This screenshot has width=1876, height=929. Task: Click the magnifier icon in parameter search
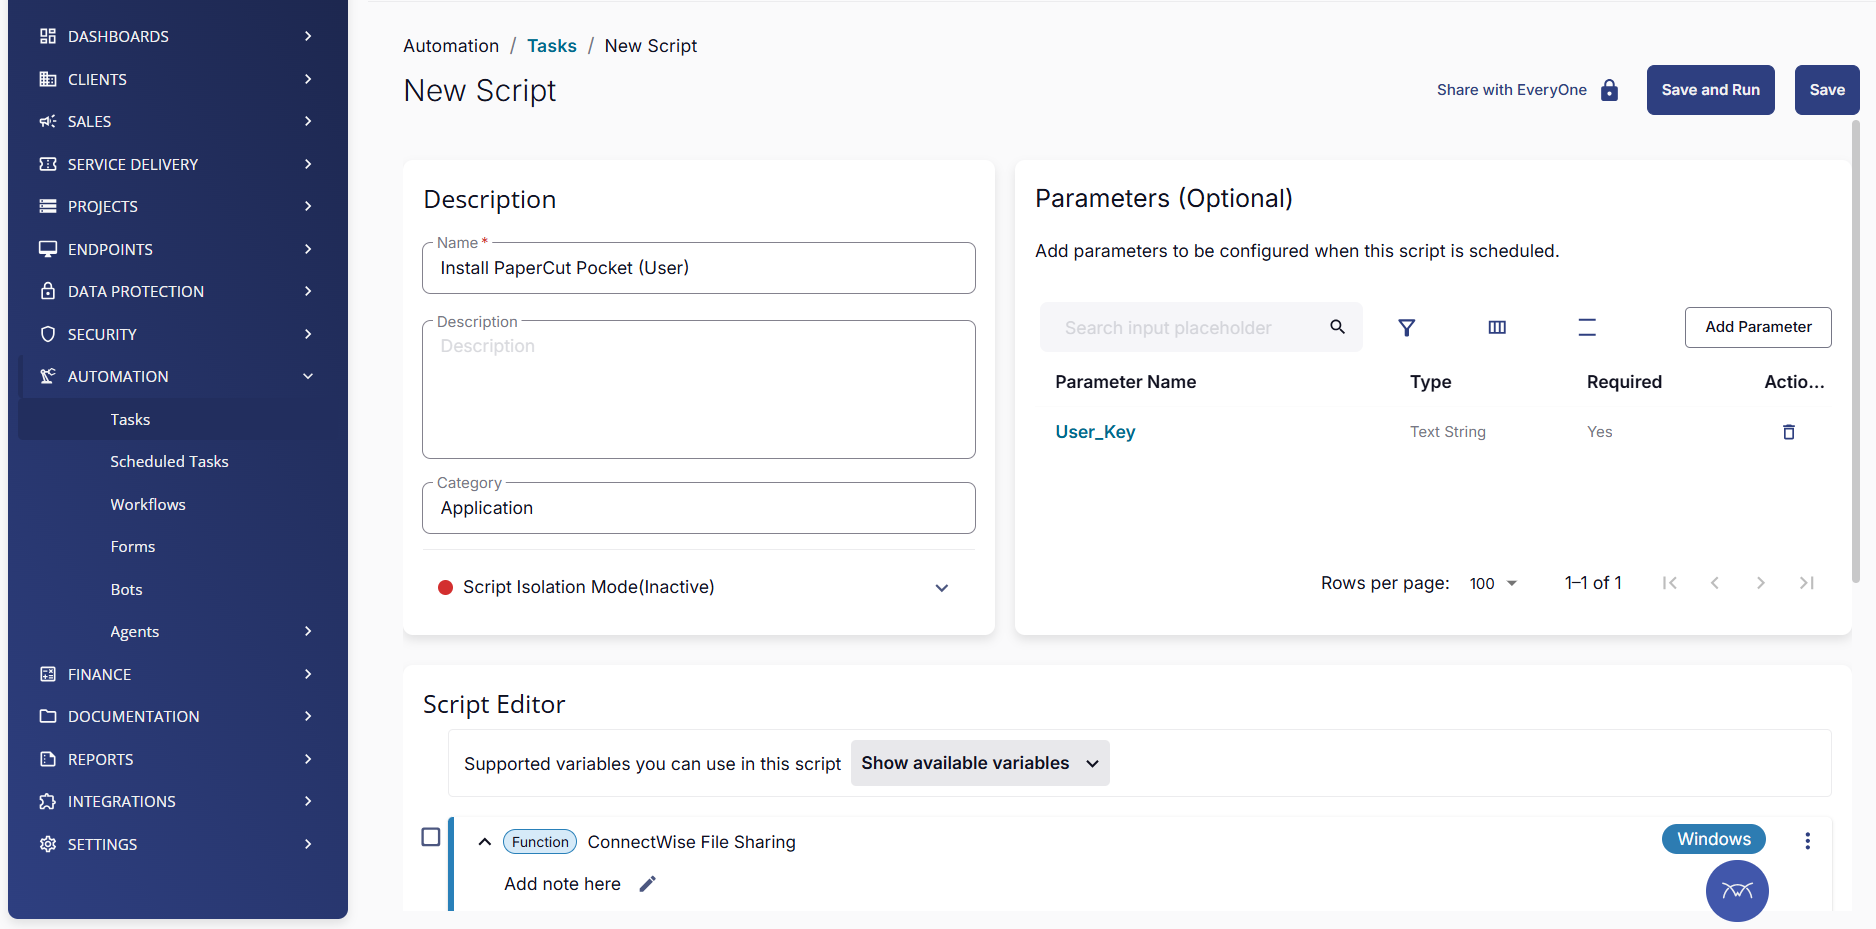click(1337, 327)
